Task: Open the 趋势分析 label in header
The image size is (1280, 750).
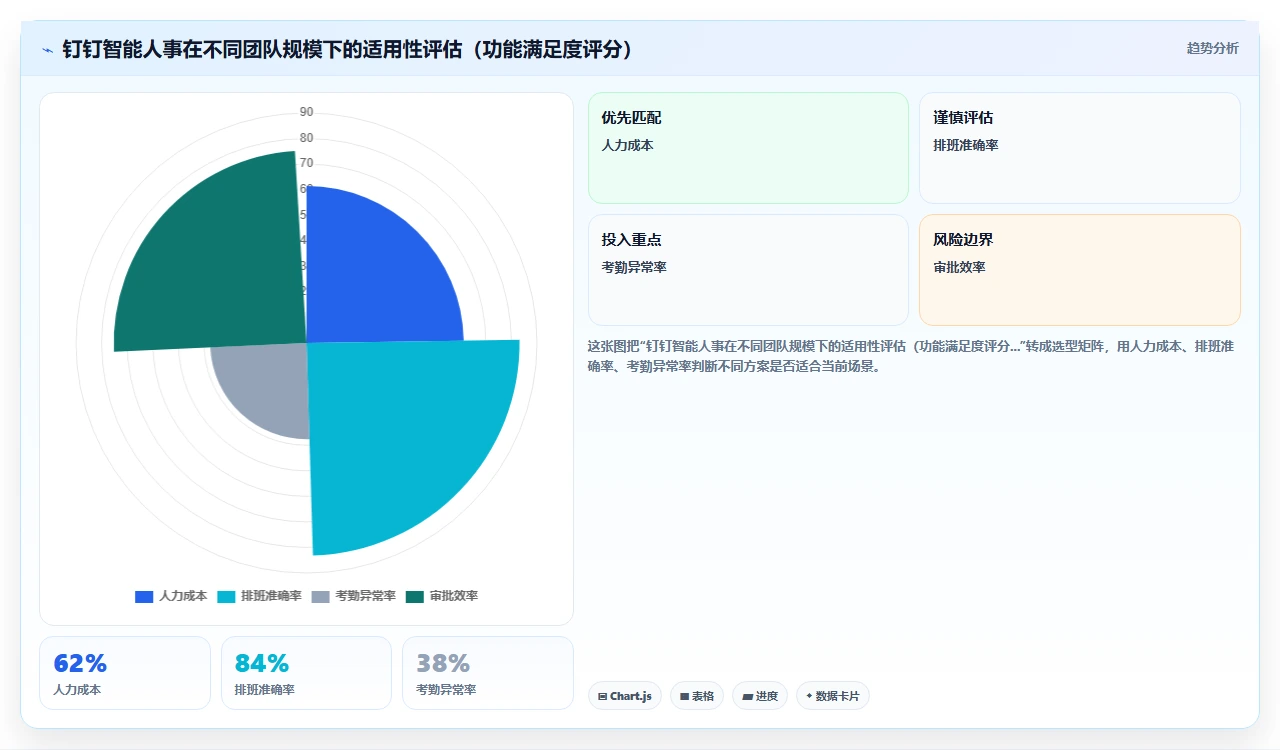Action: click(x=1212, y=48)
